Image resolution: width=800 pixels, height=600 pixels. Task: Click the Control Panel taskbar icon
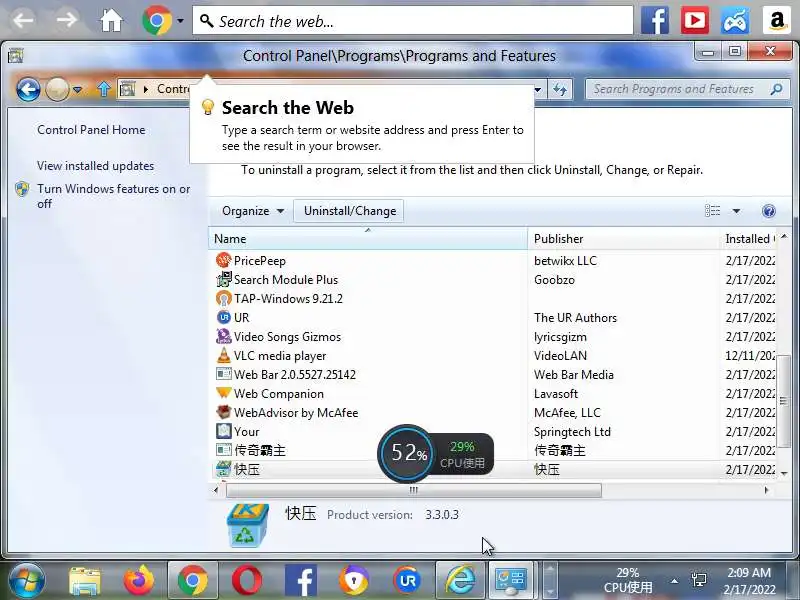point(511,581)
